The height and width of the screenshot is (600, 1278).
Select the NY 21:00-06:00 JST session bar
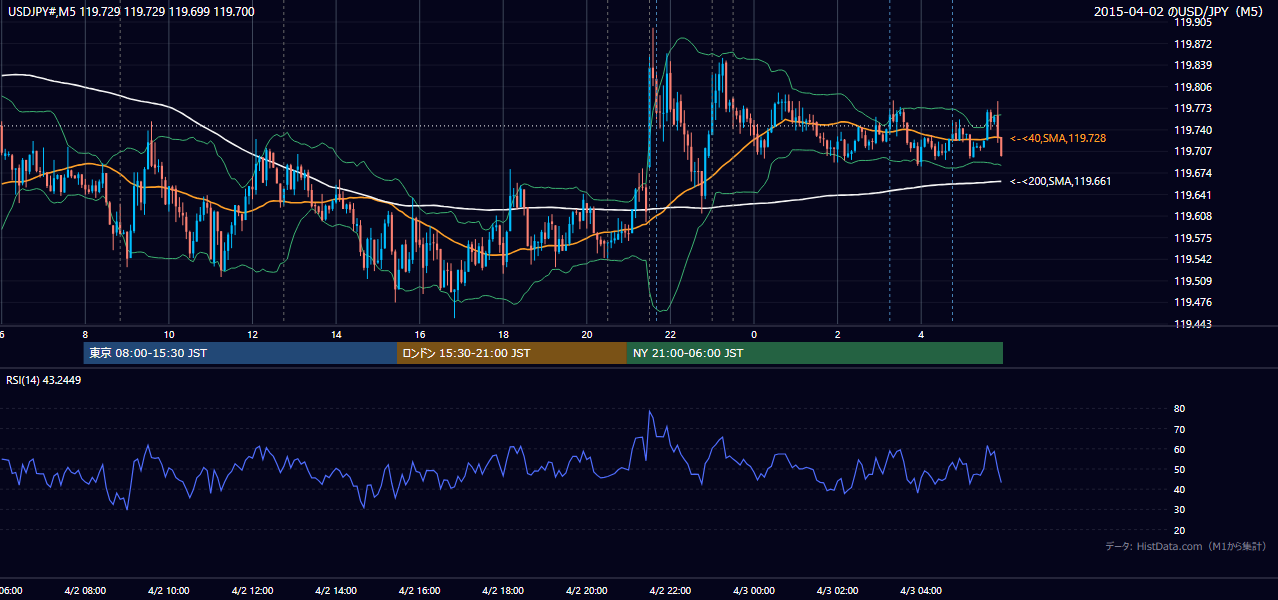tap(815, 353)
